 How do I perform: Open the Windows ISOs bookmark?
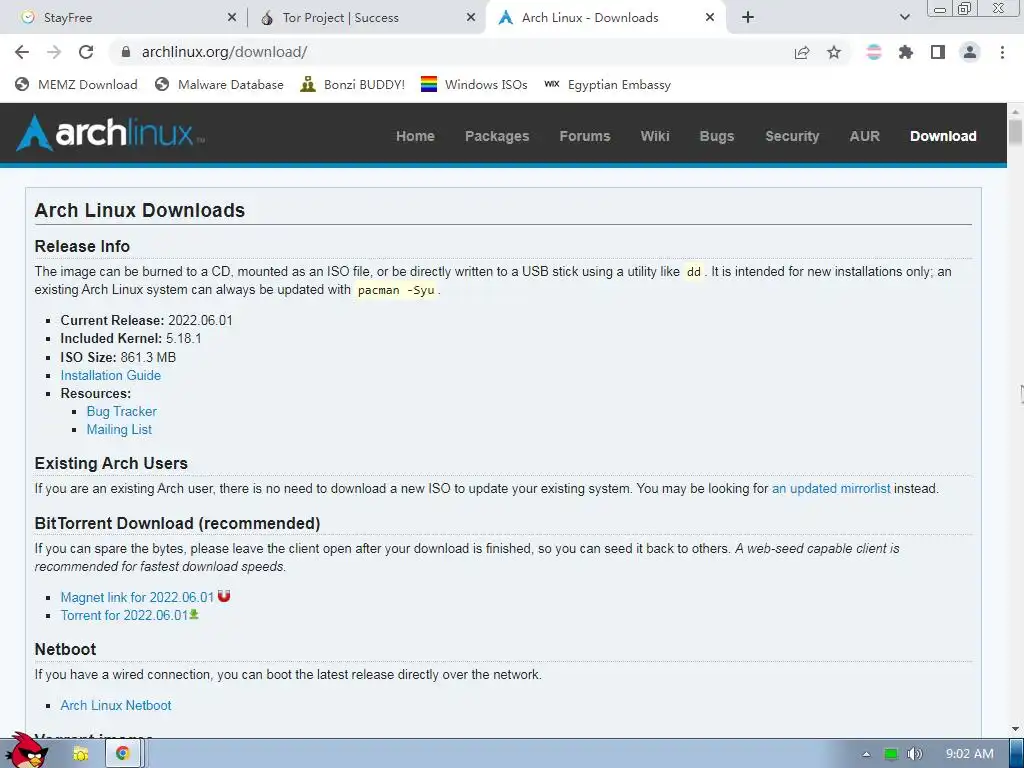(x=474, y=85)
